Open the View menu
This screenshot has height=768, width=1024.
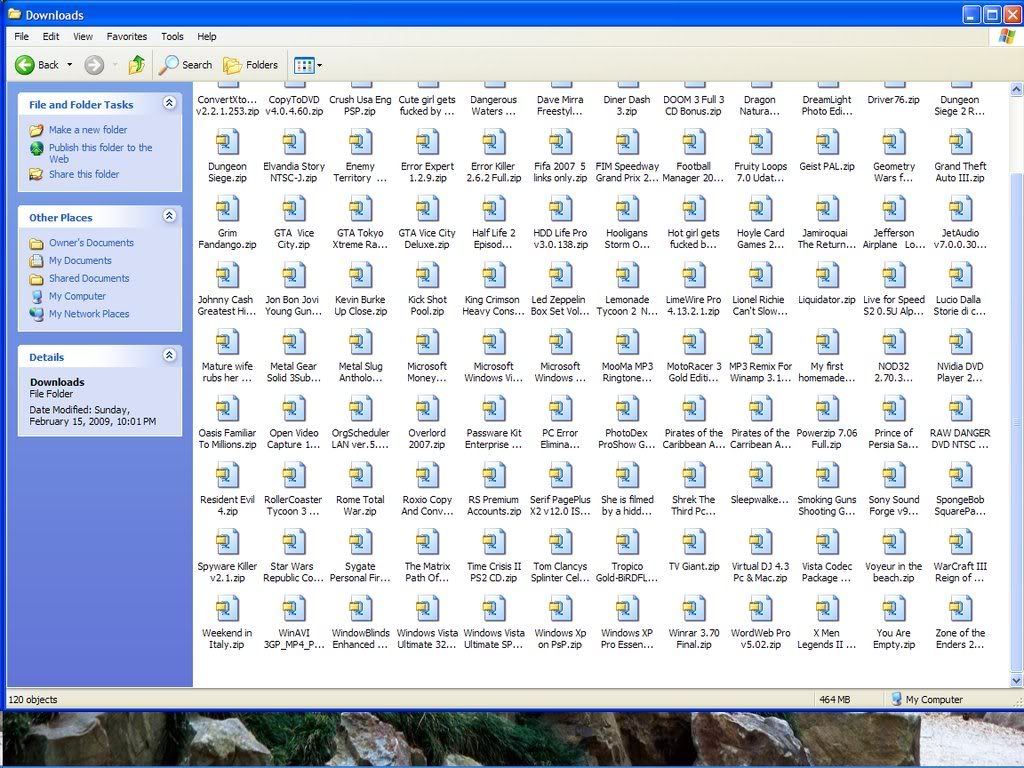83,37
